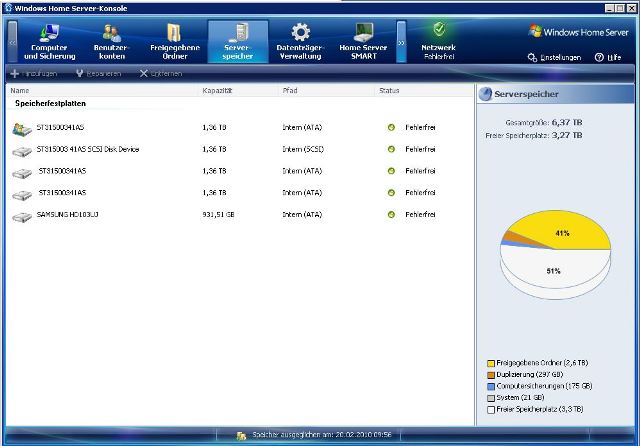The height and width of the screenshot is (446, 640).
Task: Click the console title bar house icon
Action: coord(8,7)
